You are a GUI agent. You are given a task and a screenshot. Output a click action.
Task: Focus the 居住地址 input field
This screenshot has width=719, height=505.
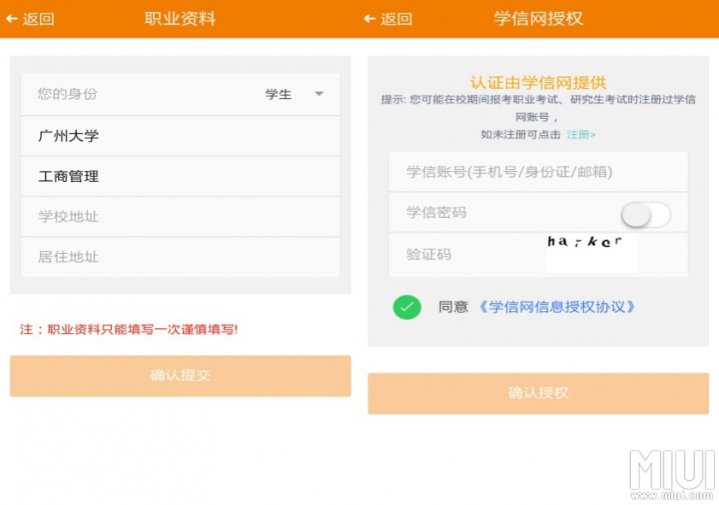point(180,257)
